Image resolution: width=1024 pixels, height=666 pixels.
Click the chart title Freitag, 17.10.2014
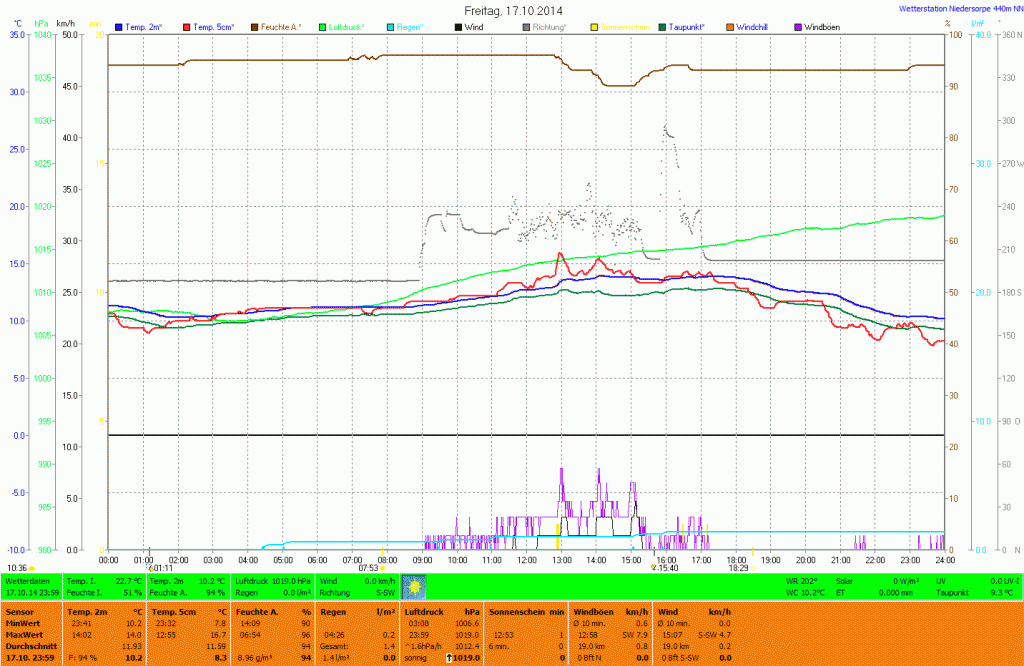[x=513, y=10]
